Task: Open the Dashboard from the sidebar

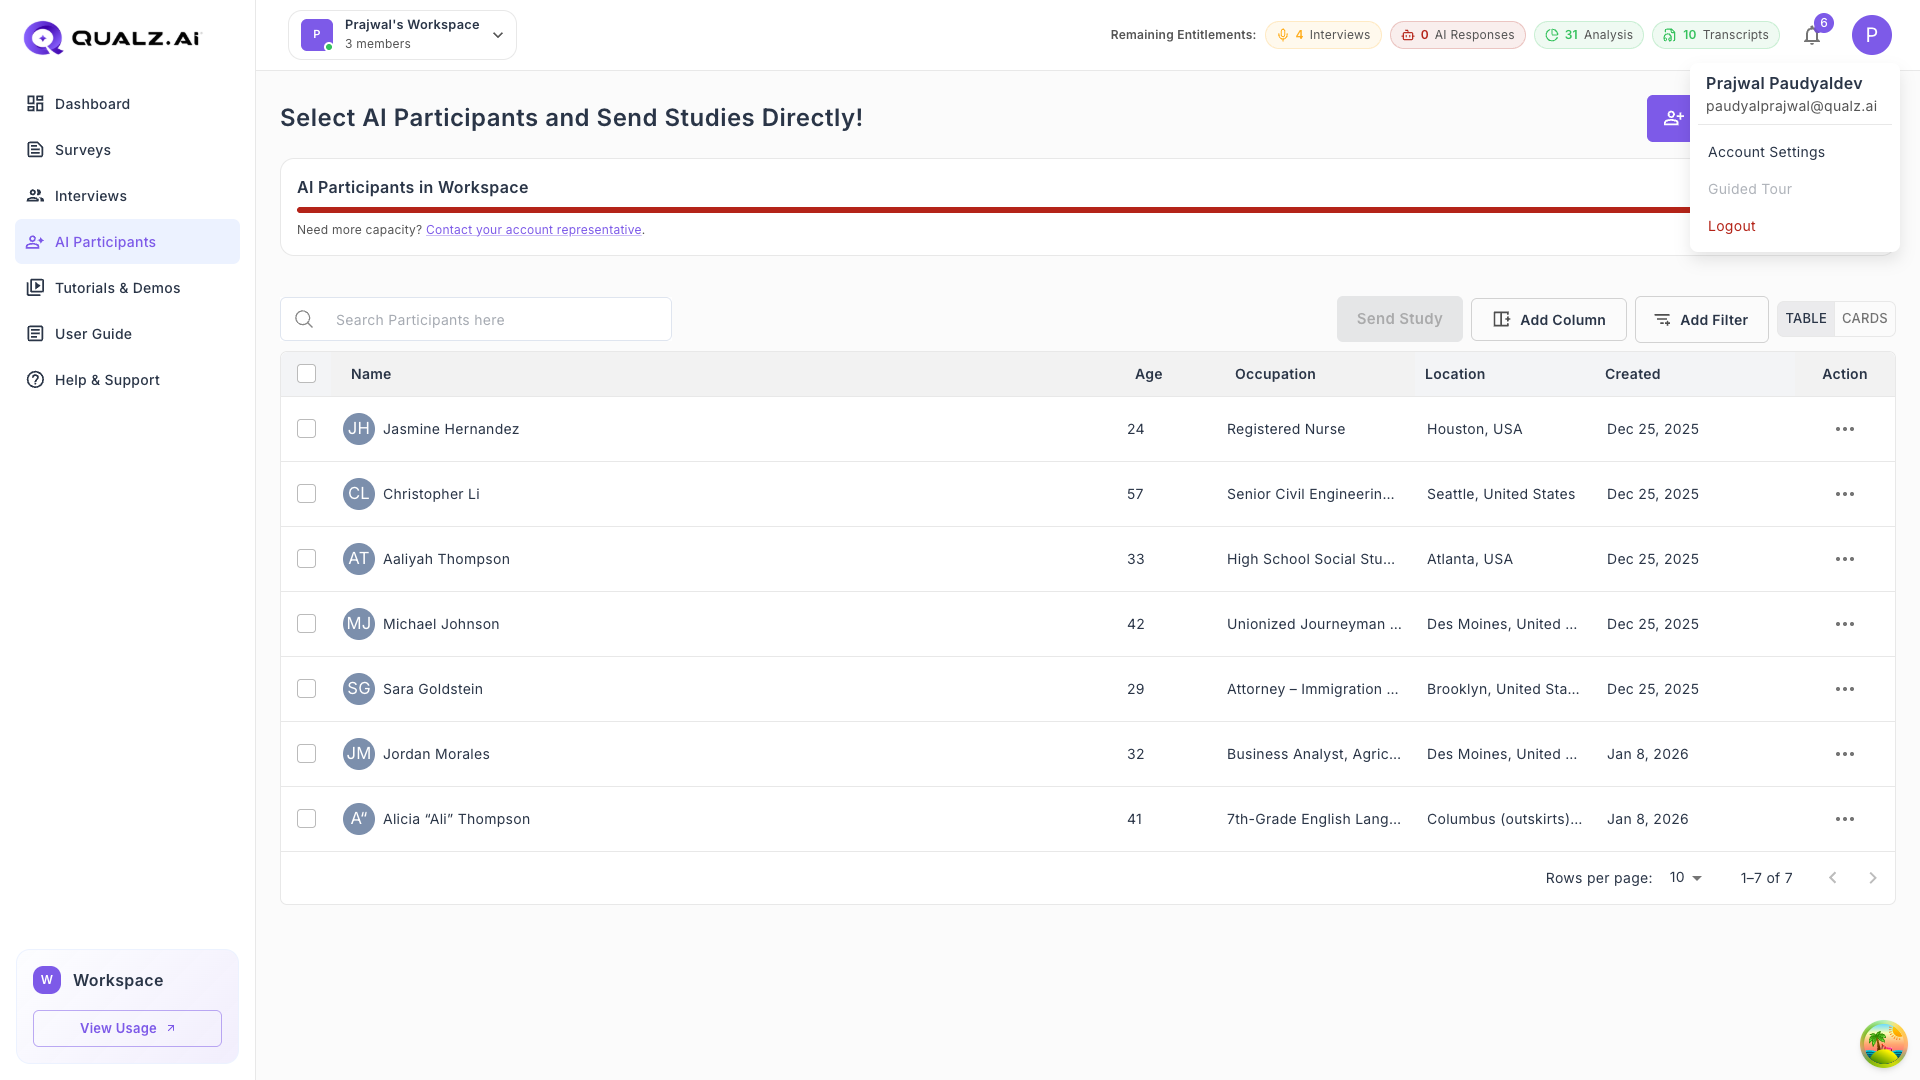Action: click(93, 104)
